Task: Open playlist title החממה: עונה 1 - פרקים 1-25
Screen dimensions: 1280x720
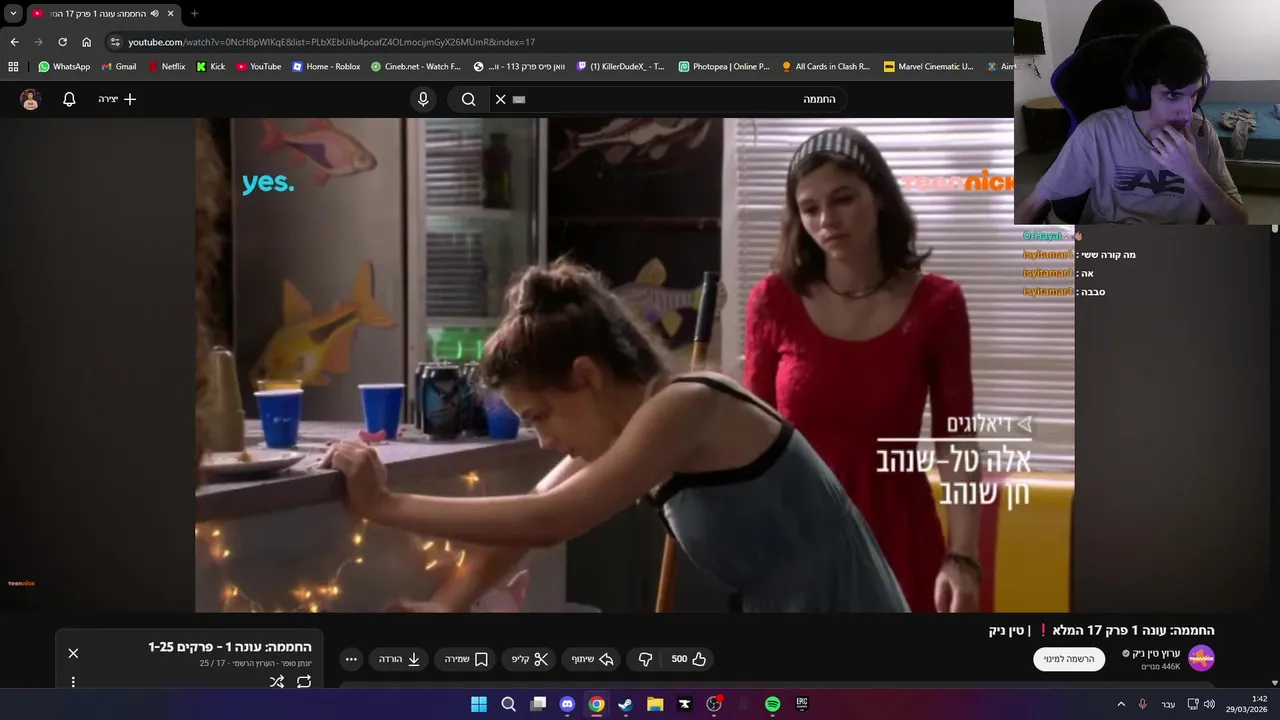Action: (230, 647)
